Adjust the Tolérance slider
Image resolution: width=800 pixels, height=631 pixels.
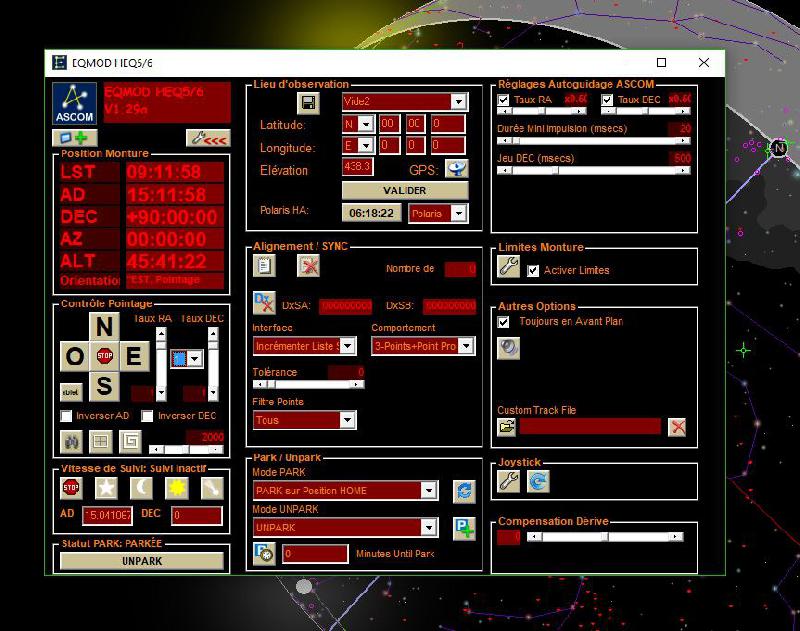[x=309, y=384]
